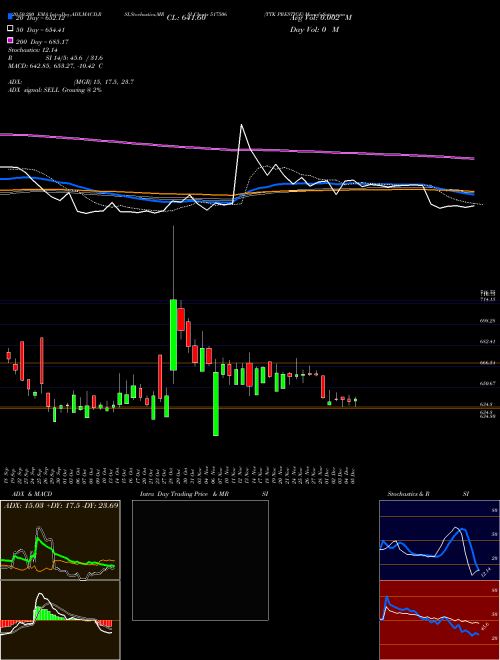Click the empty intraday price chart panel
This screenshot has width=500, height=660.
pos(200,560)
